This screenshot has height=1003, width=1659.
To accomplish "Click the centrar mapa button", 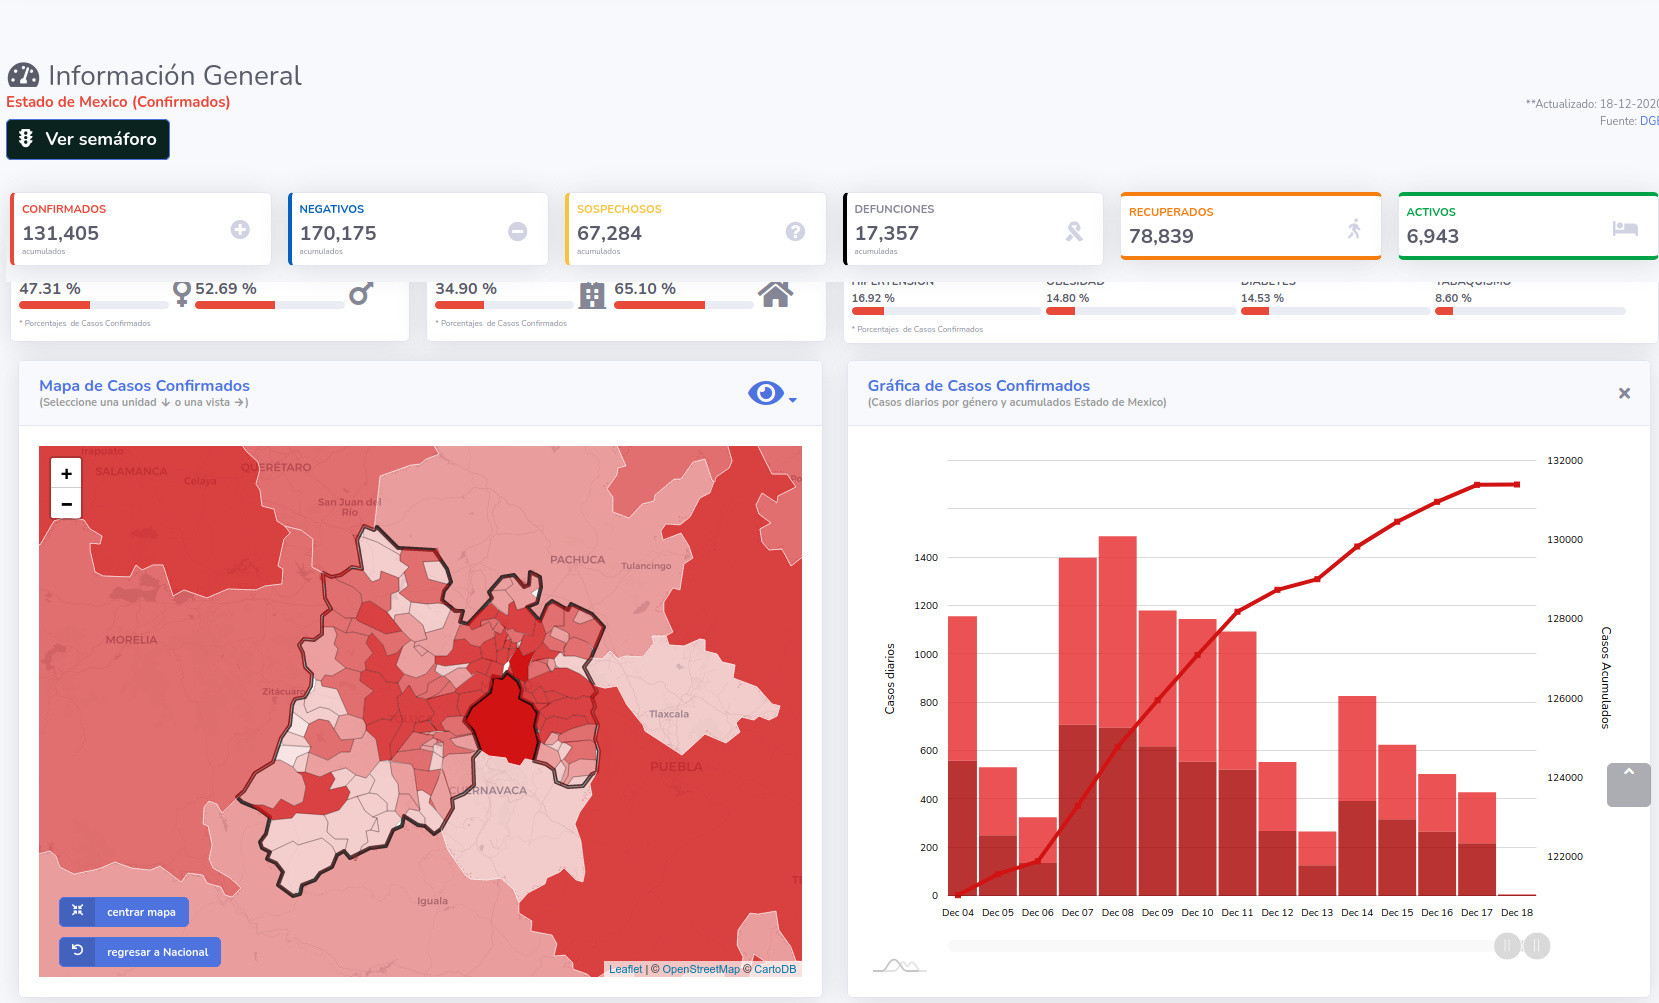I will point(124,912).
